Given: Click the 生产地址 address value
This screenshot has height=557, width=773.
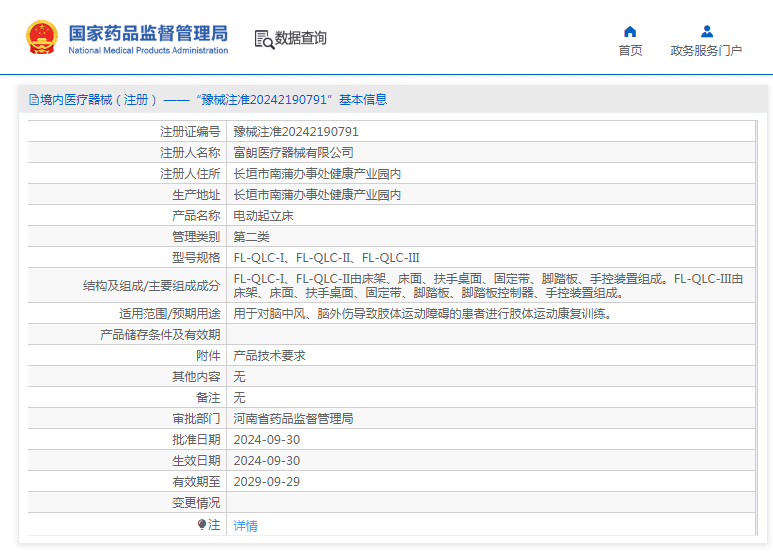Looking at the screenshot, I should (x=317, y=195).
